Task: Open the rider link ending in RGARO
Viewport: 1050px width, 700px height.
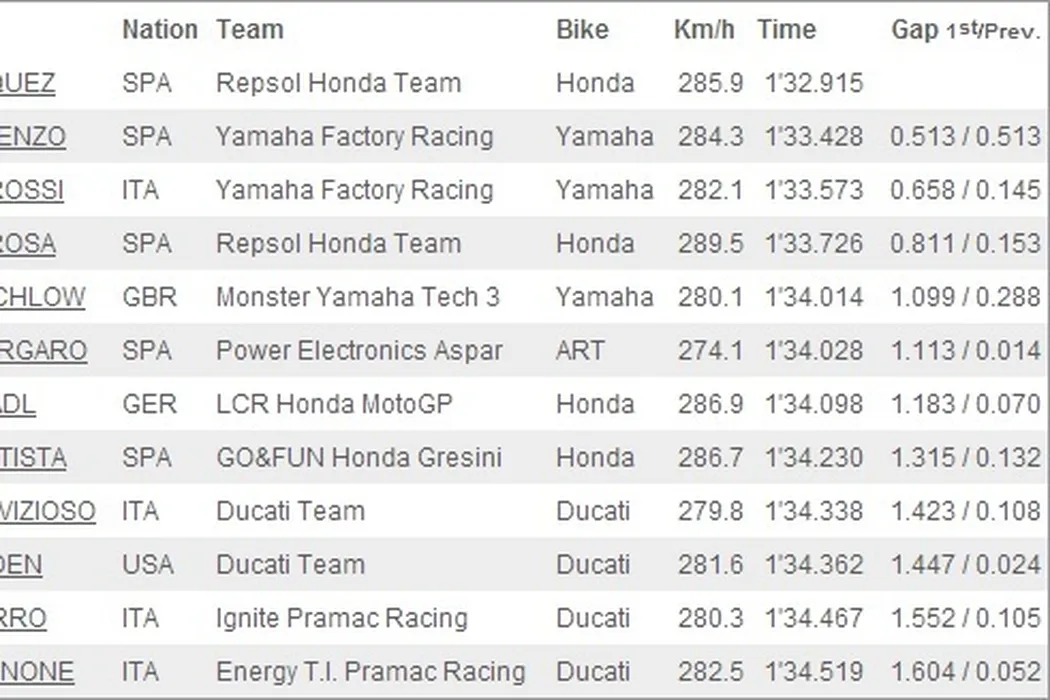Action: pos(43,351)
